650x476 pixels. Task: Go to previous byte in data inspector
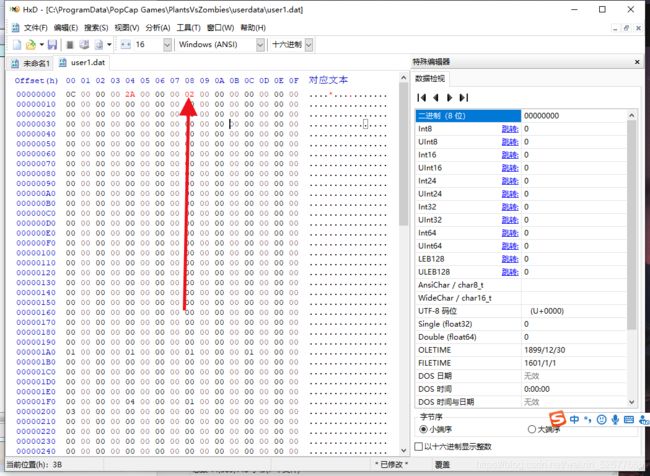(436, 97)
